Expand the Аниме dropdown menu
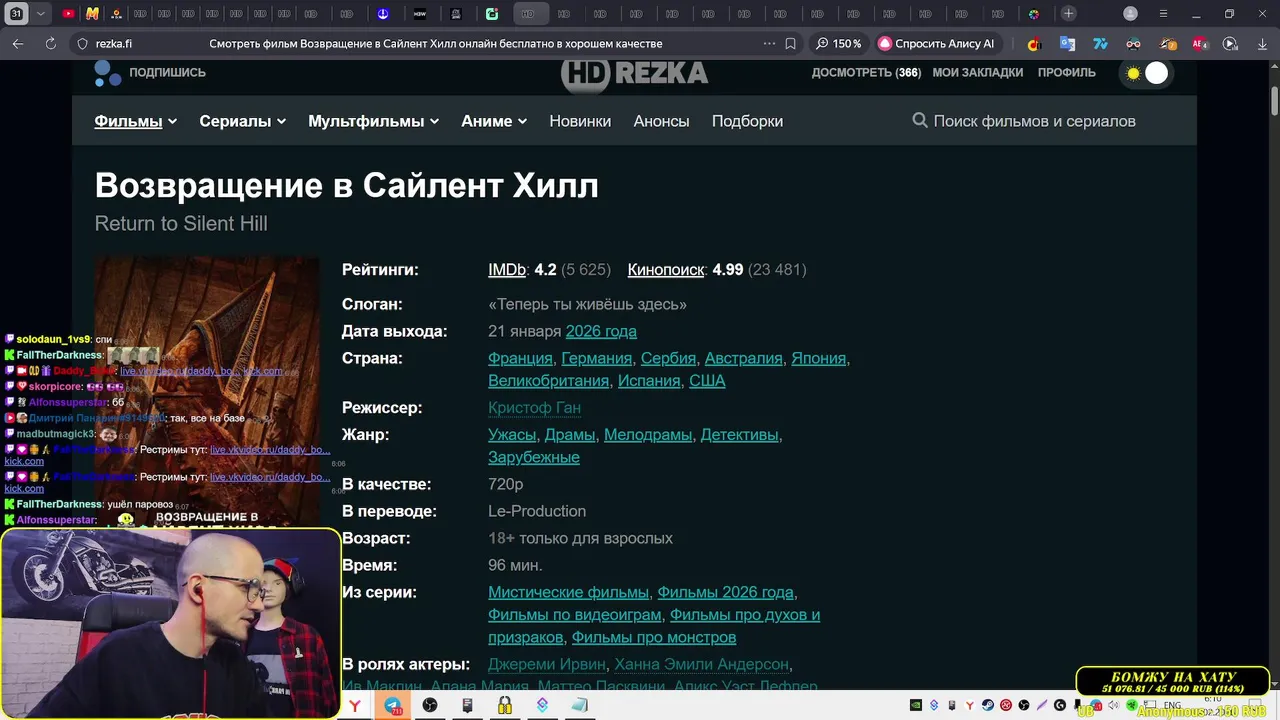This screenshot has width=1280, height=720. point(494,121)
